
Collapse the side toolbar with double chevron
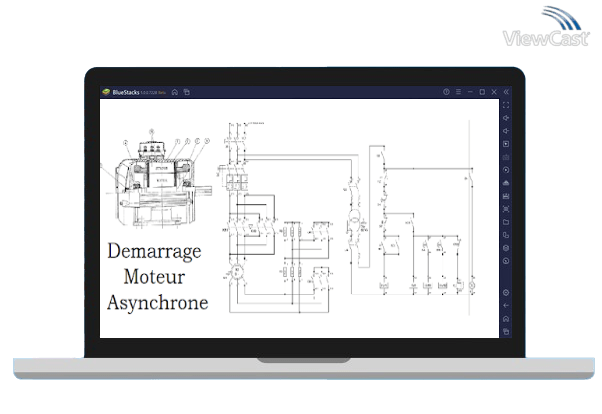pos(506,92)
